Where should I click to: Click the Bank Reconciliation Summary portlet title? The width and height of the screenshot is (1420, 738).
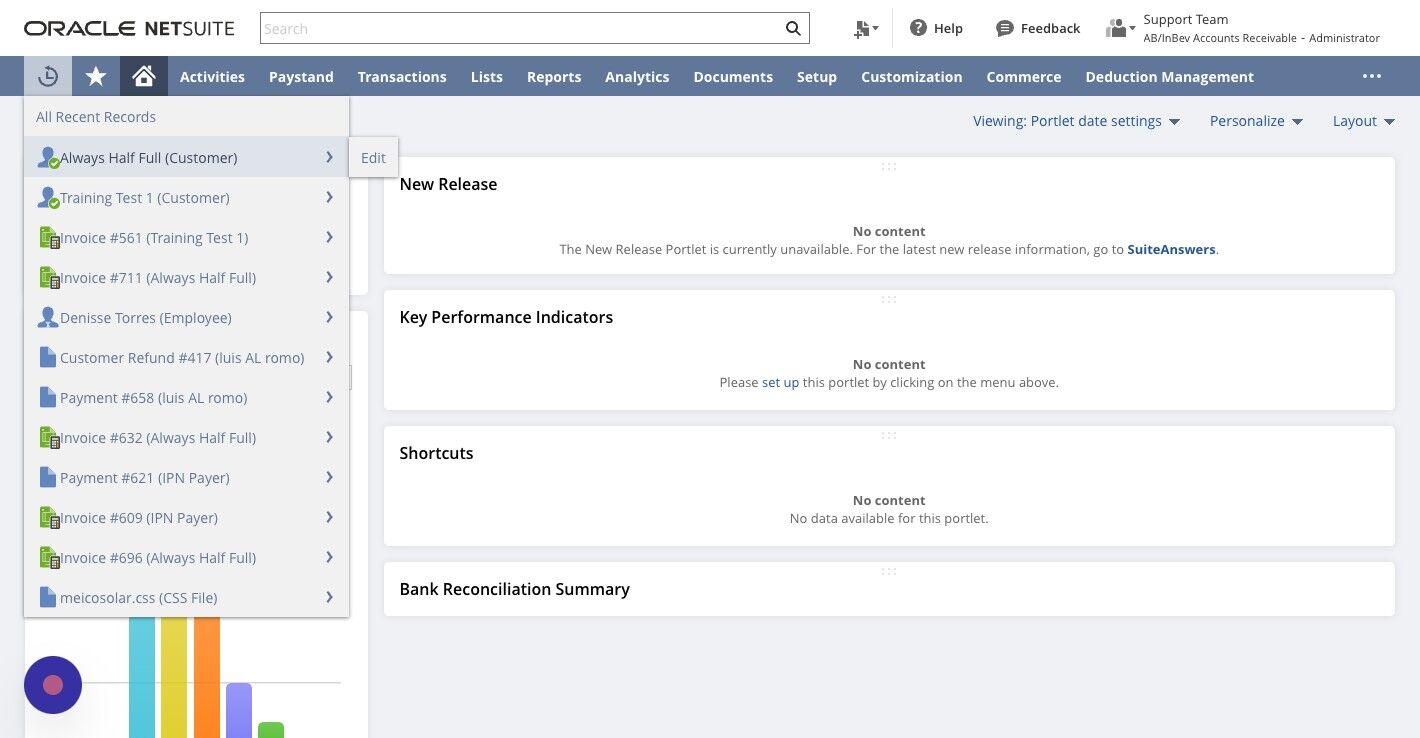514,589
